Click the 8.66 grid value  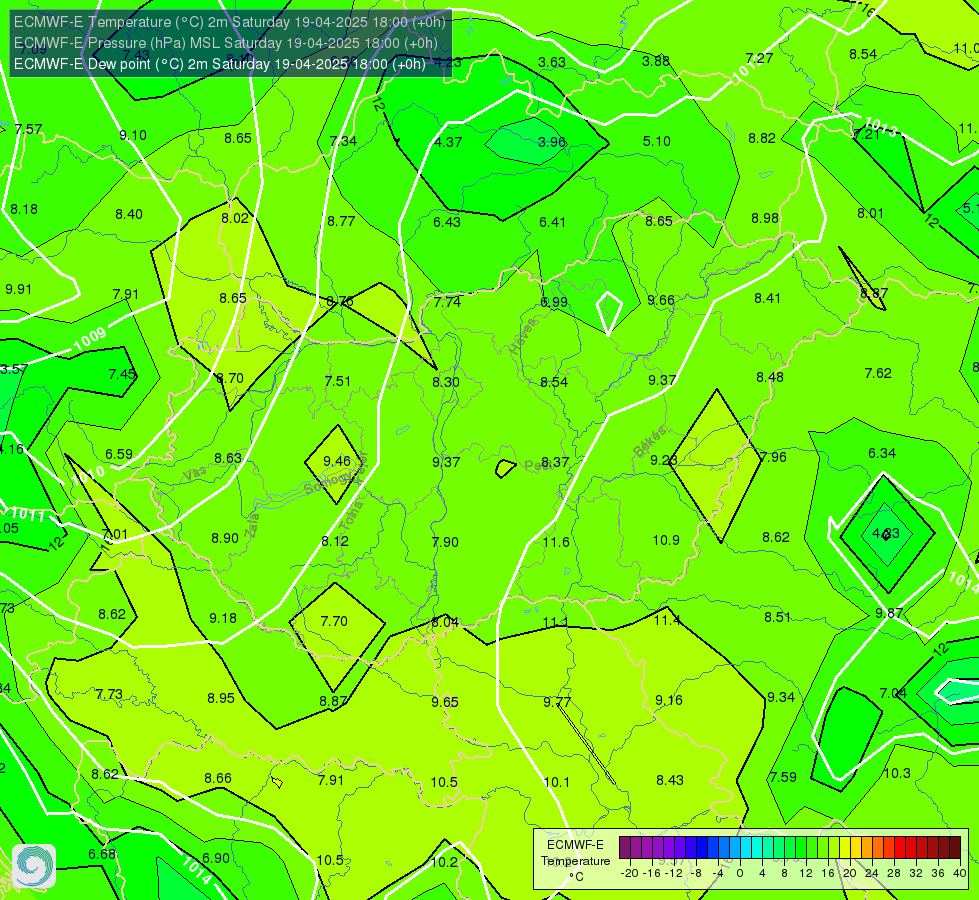click(x=218, y=778)
